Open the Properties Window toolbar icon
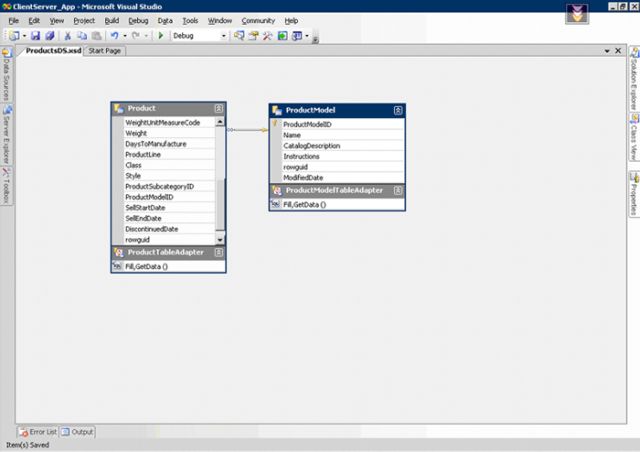The height and width of the screenshot is (452, 640). tap(253, 36)
